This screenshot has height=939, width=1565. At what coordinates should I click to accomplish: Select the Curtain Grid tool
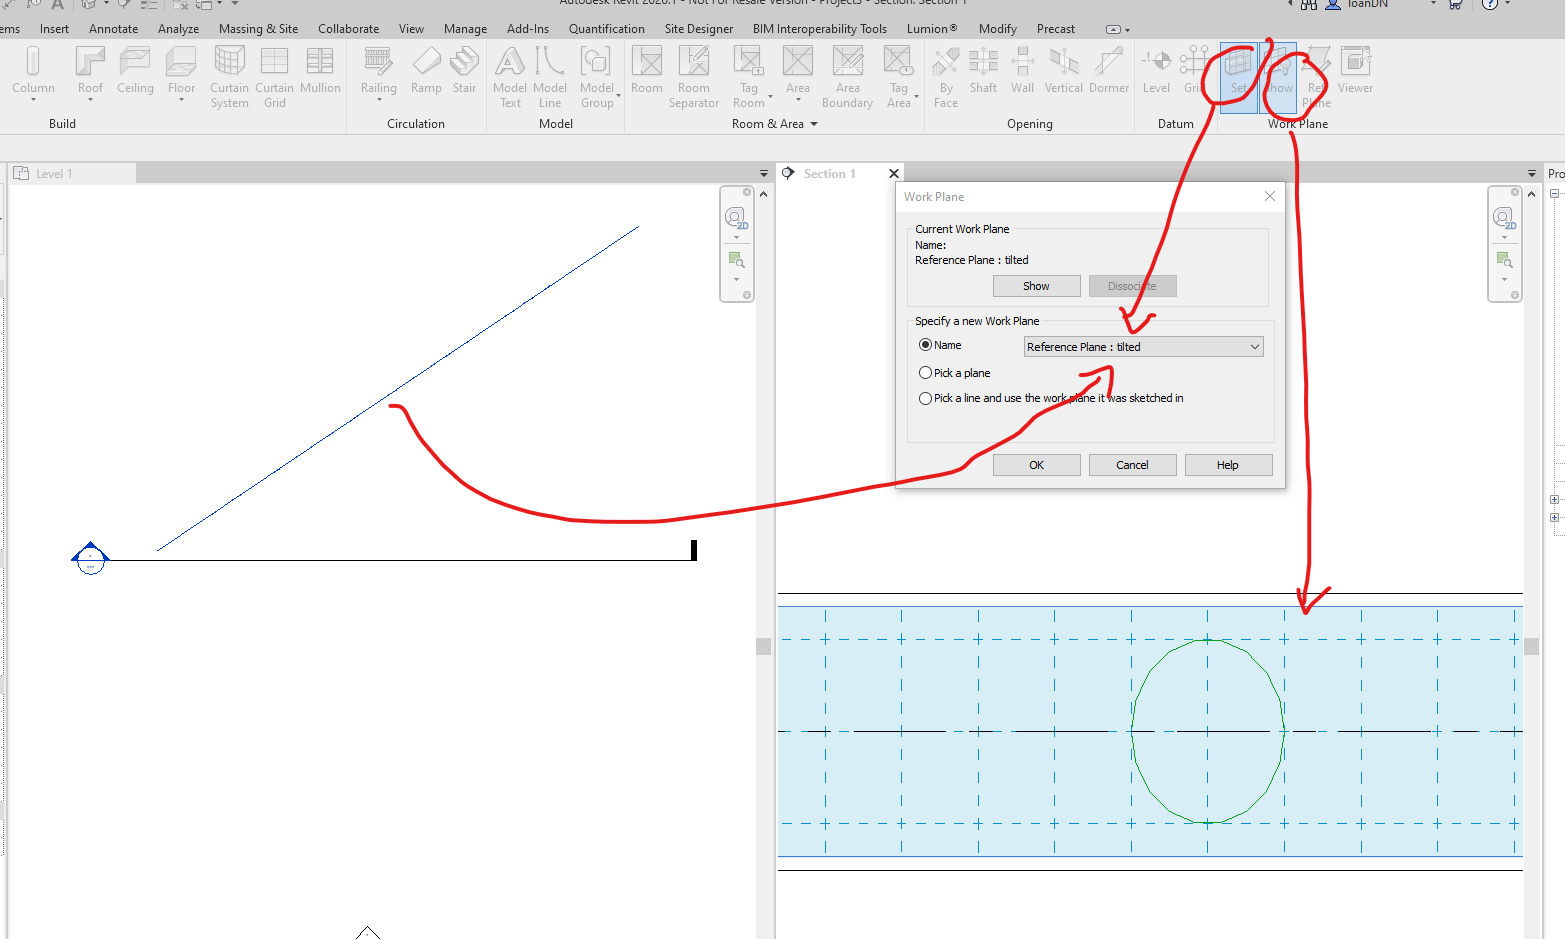274,77
